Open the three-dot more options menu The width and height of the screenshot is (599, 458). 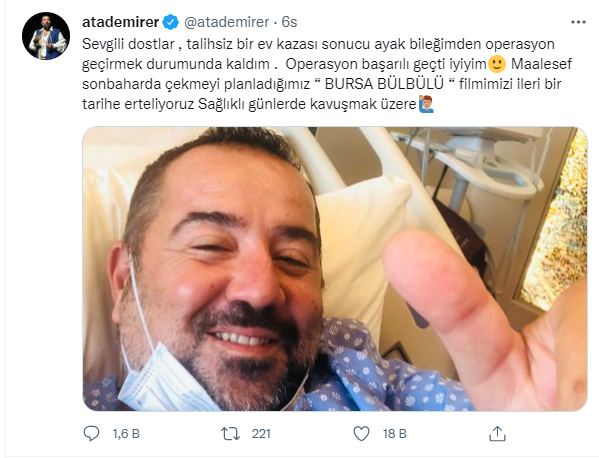click(x=578, y=22)
